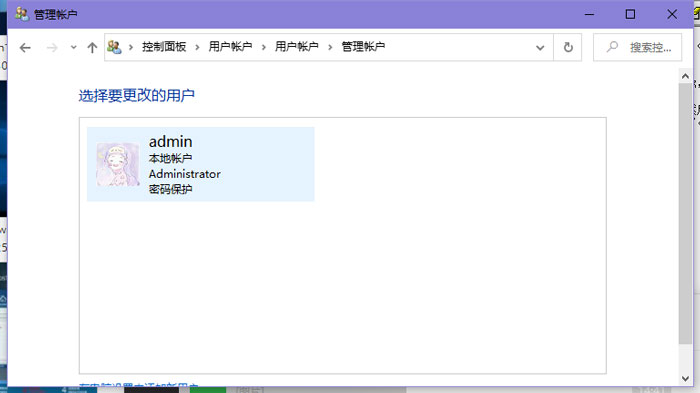Click into the 搜索控 search box
Screen dimensions: 700x393
click(x=637, y=47)
